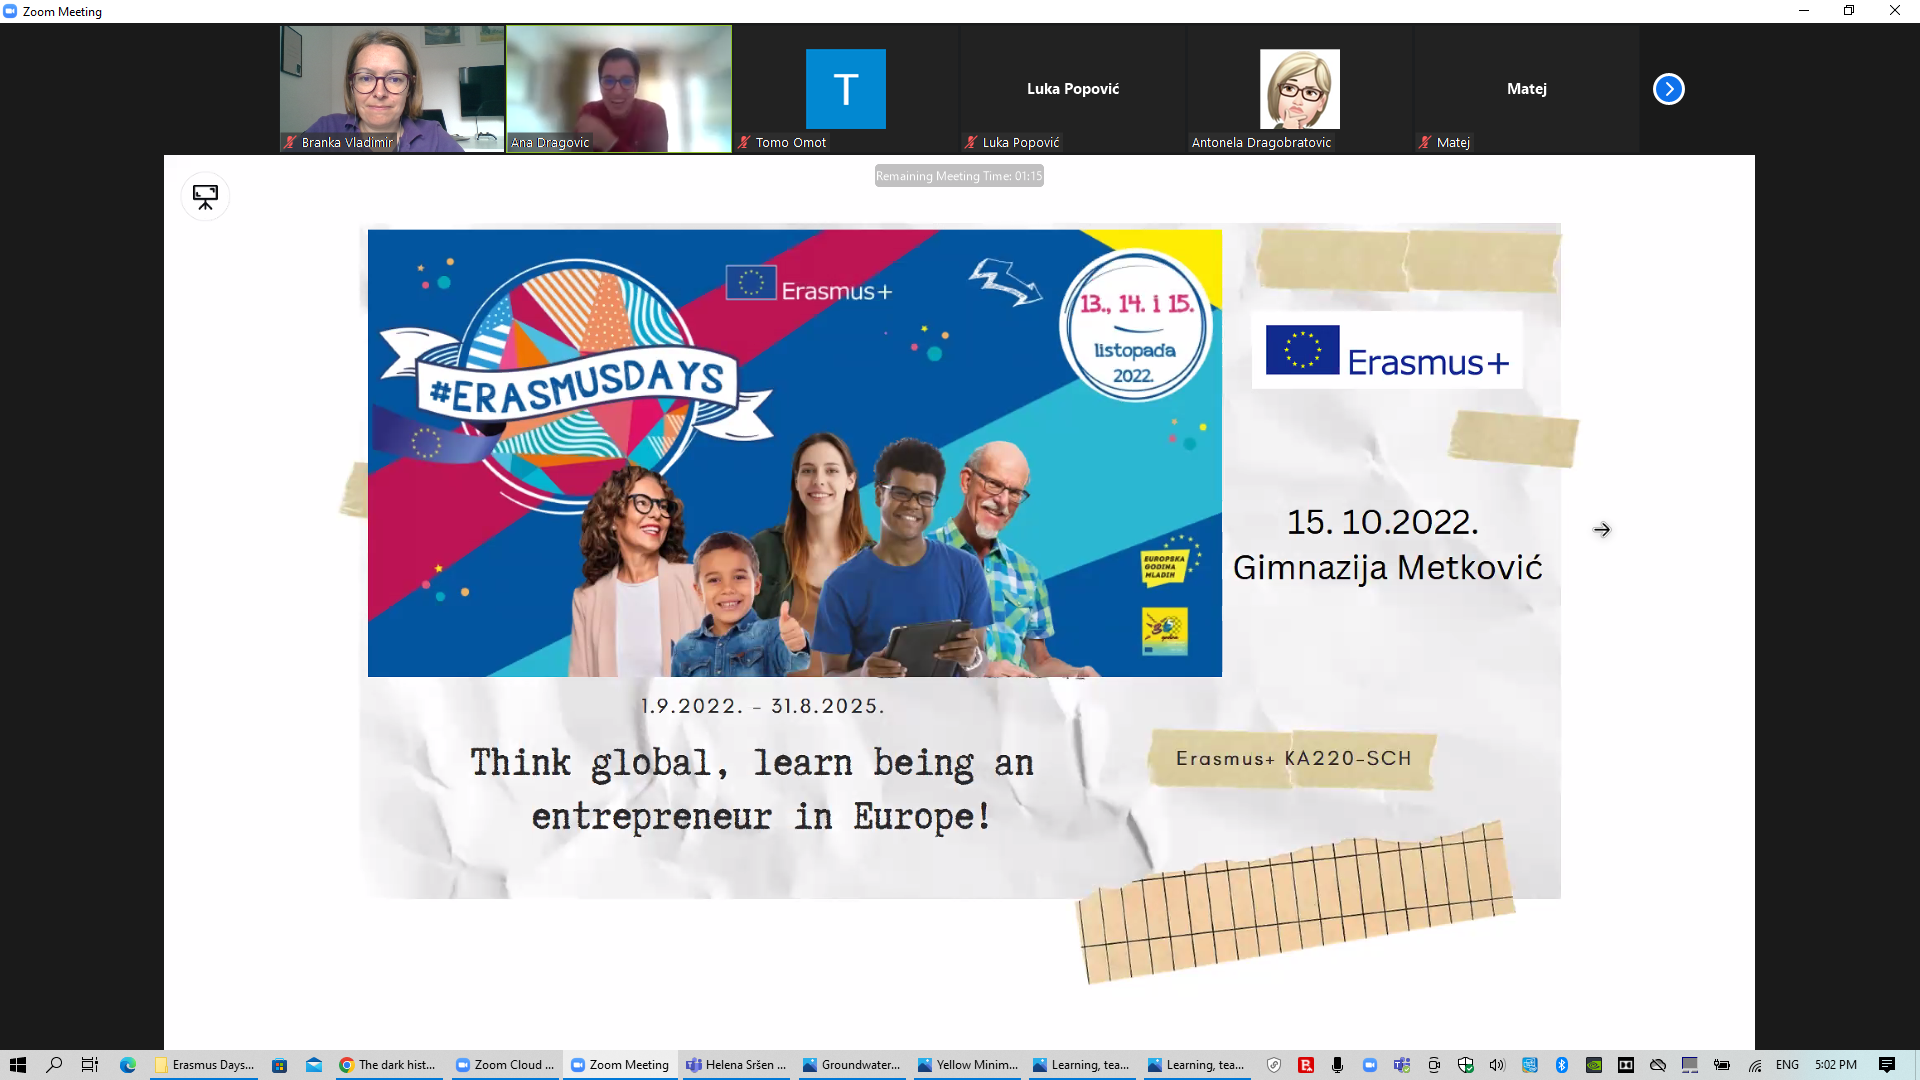
Task: Switch to Teams 'Helena Sršen' window
Action: click(x=737, y=1065)
